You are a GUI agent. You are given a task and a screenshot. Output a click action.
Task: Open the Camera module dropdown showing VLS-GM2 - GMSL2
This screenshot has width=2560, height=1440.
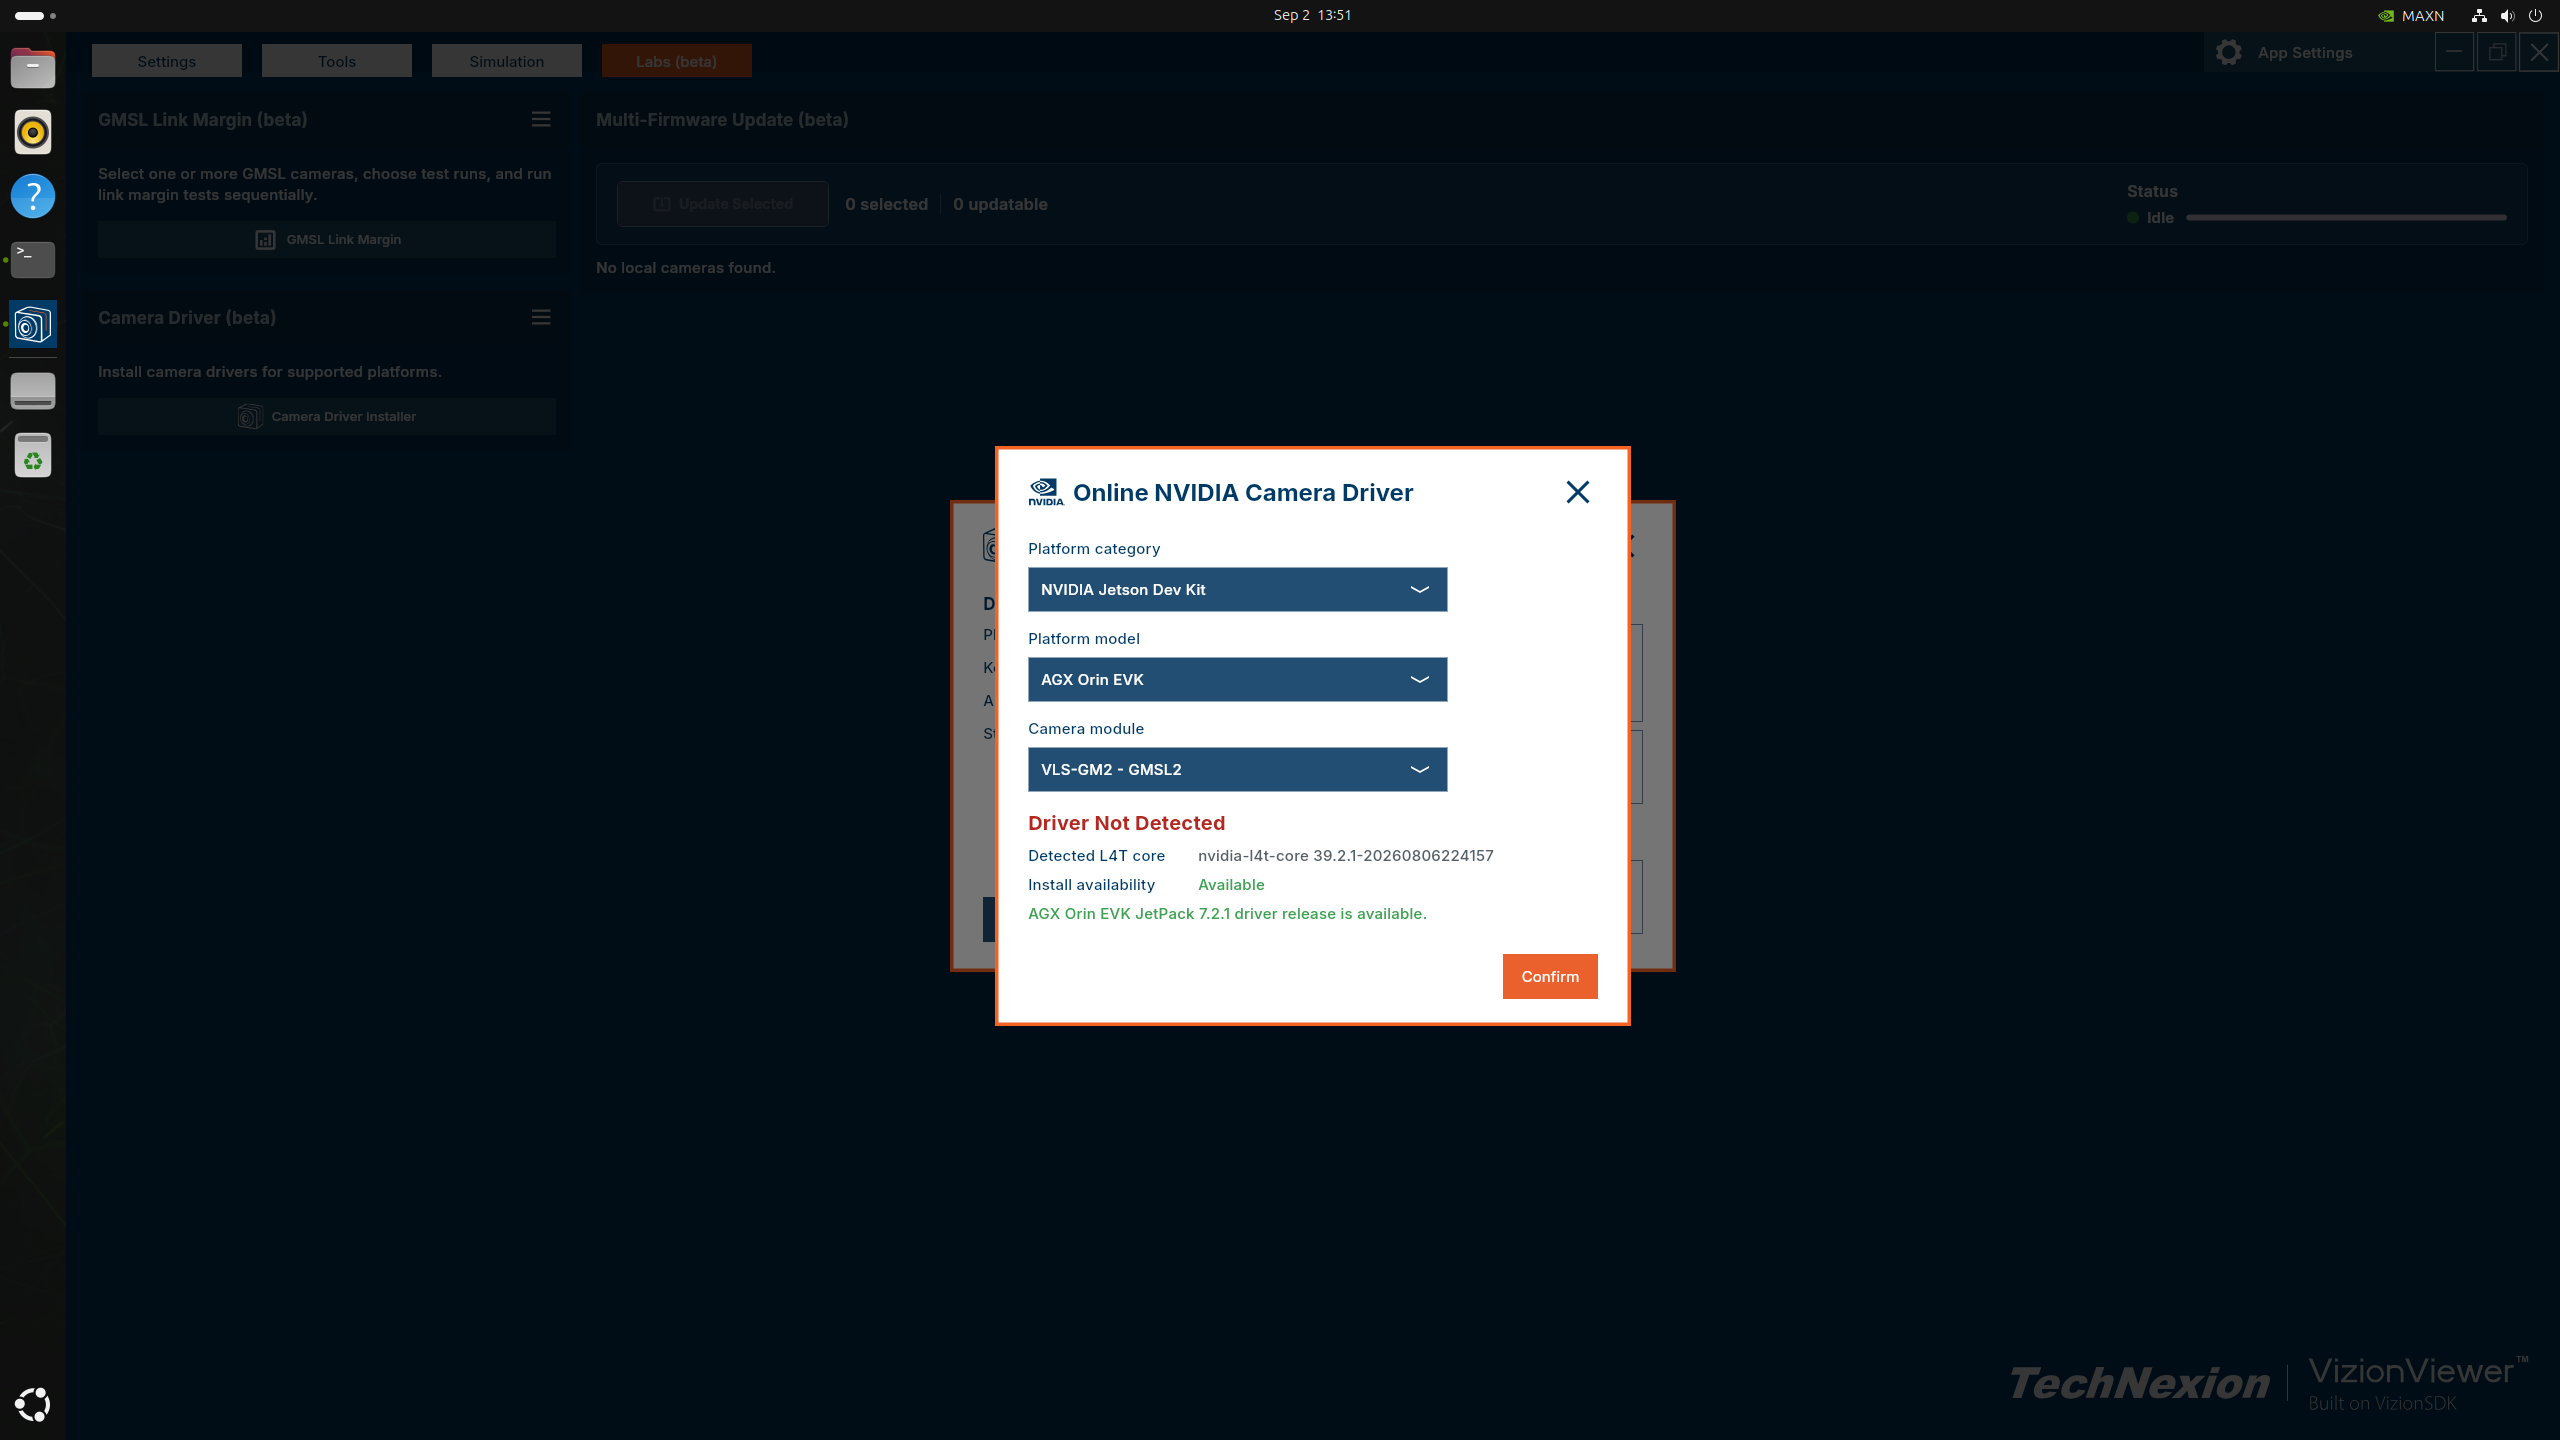(x=1237, y=769)
